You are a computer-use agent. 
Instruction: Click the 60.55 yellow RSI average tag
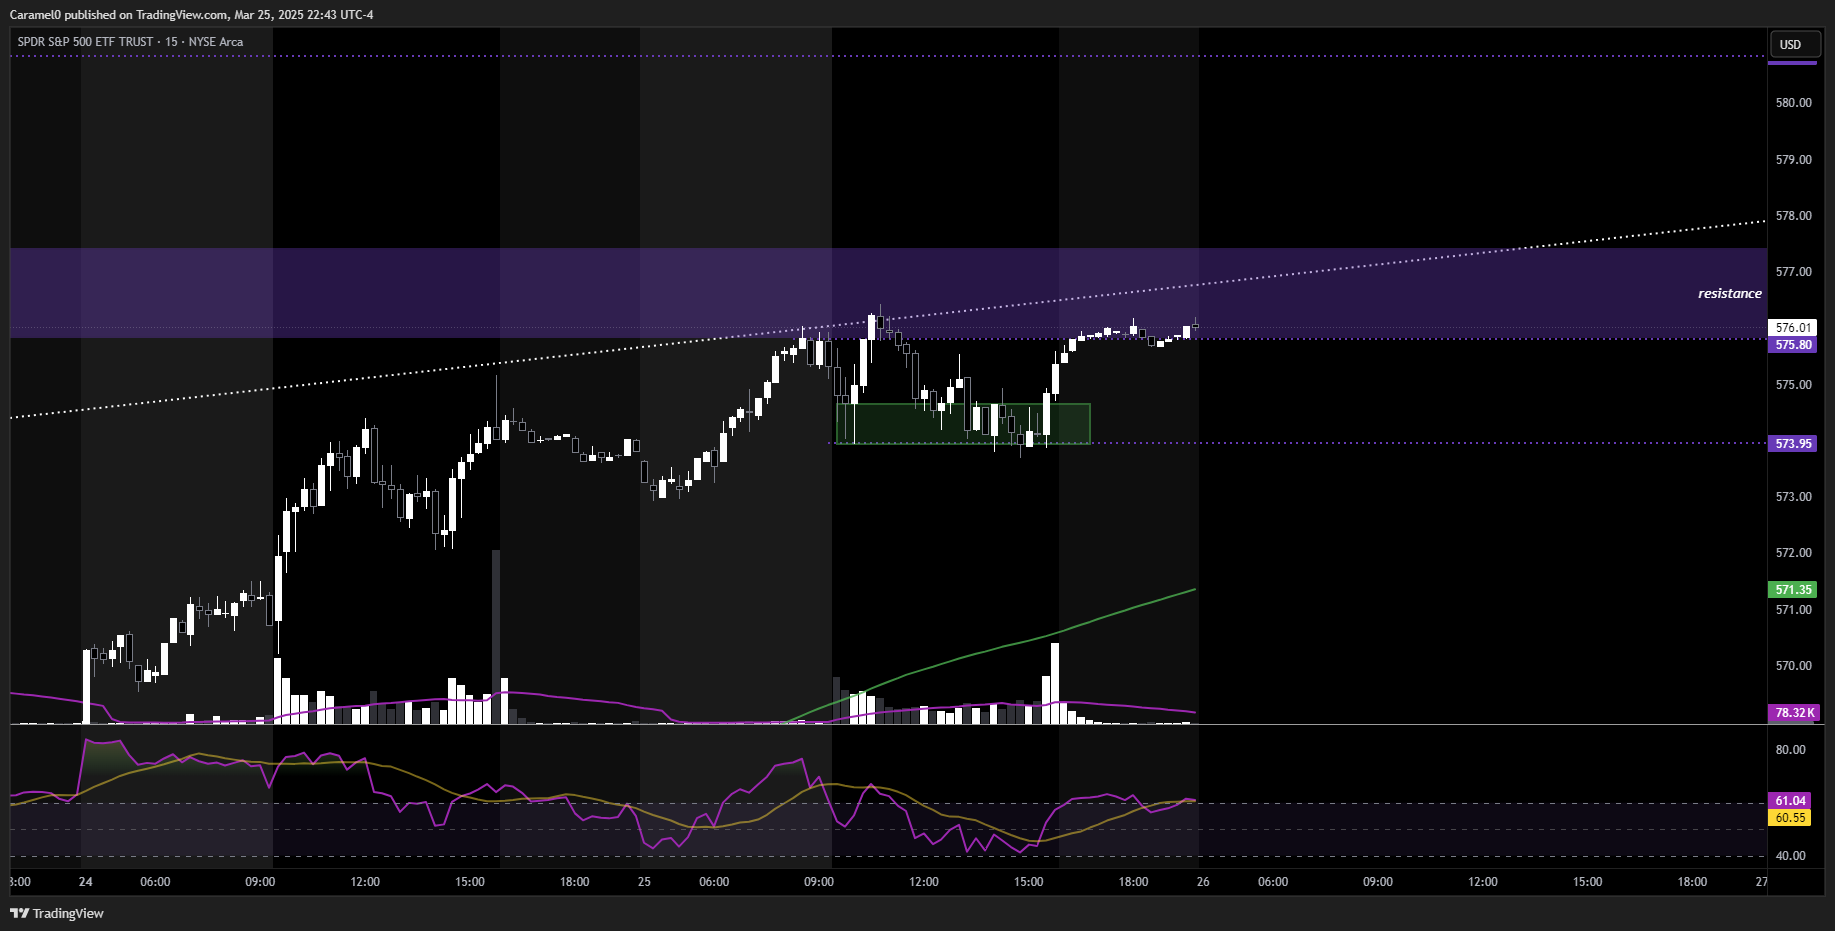pyautogui.click(x=1790, y=818)
